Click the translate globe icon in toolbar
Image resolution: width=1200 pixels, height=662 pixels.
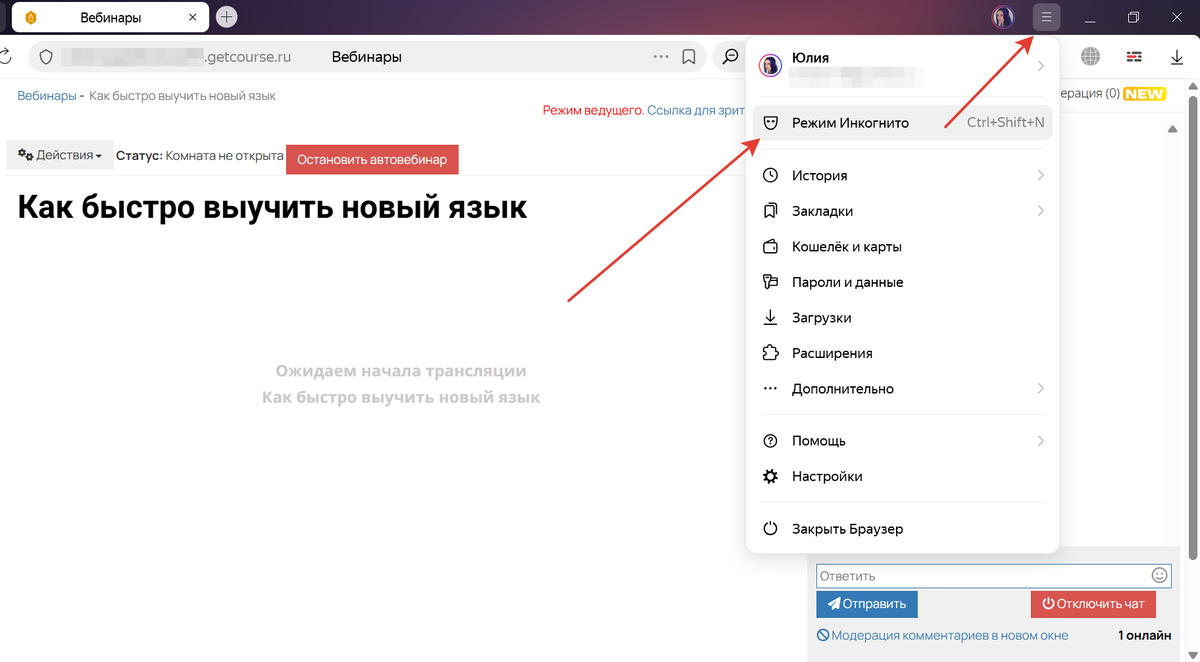point(1090,57)
